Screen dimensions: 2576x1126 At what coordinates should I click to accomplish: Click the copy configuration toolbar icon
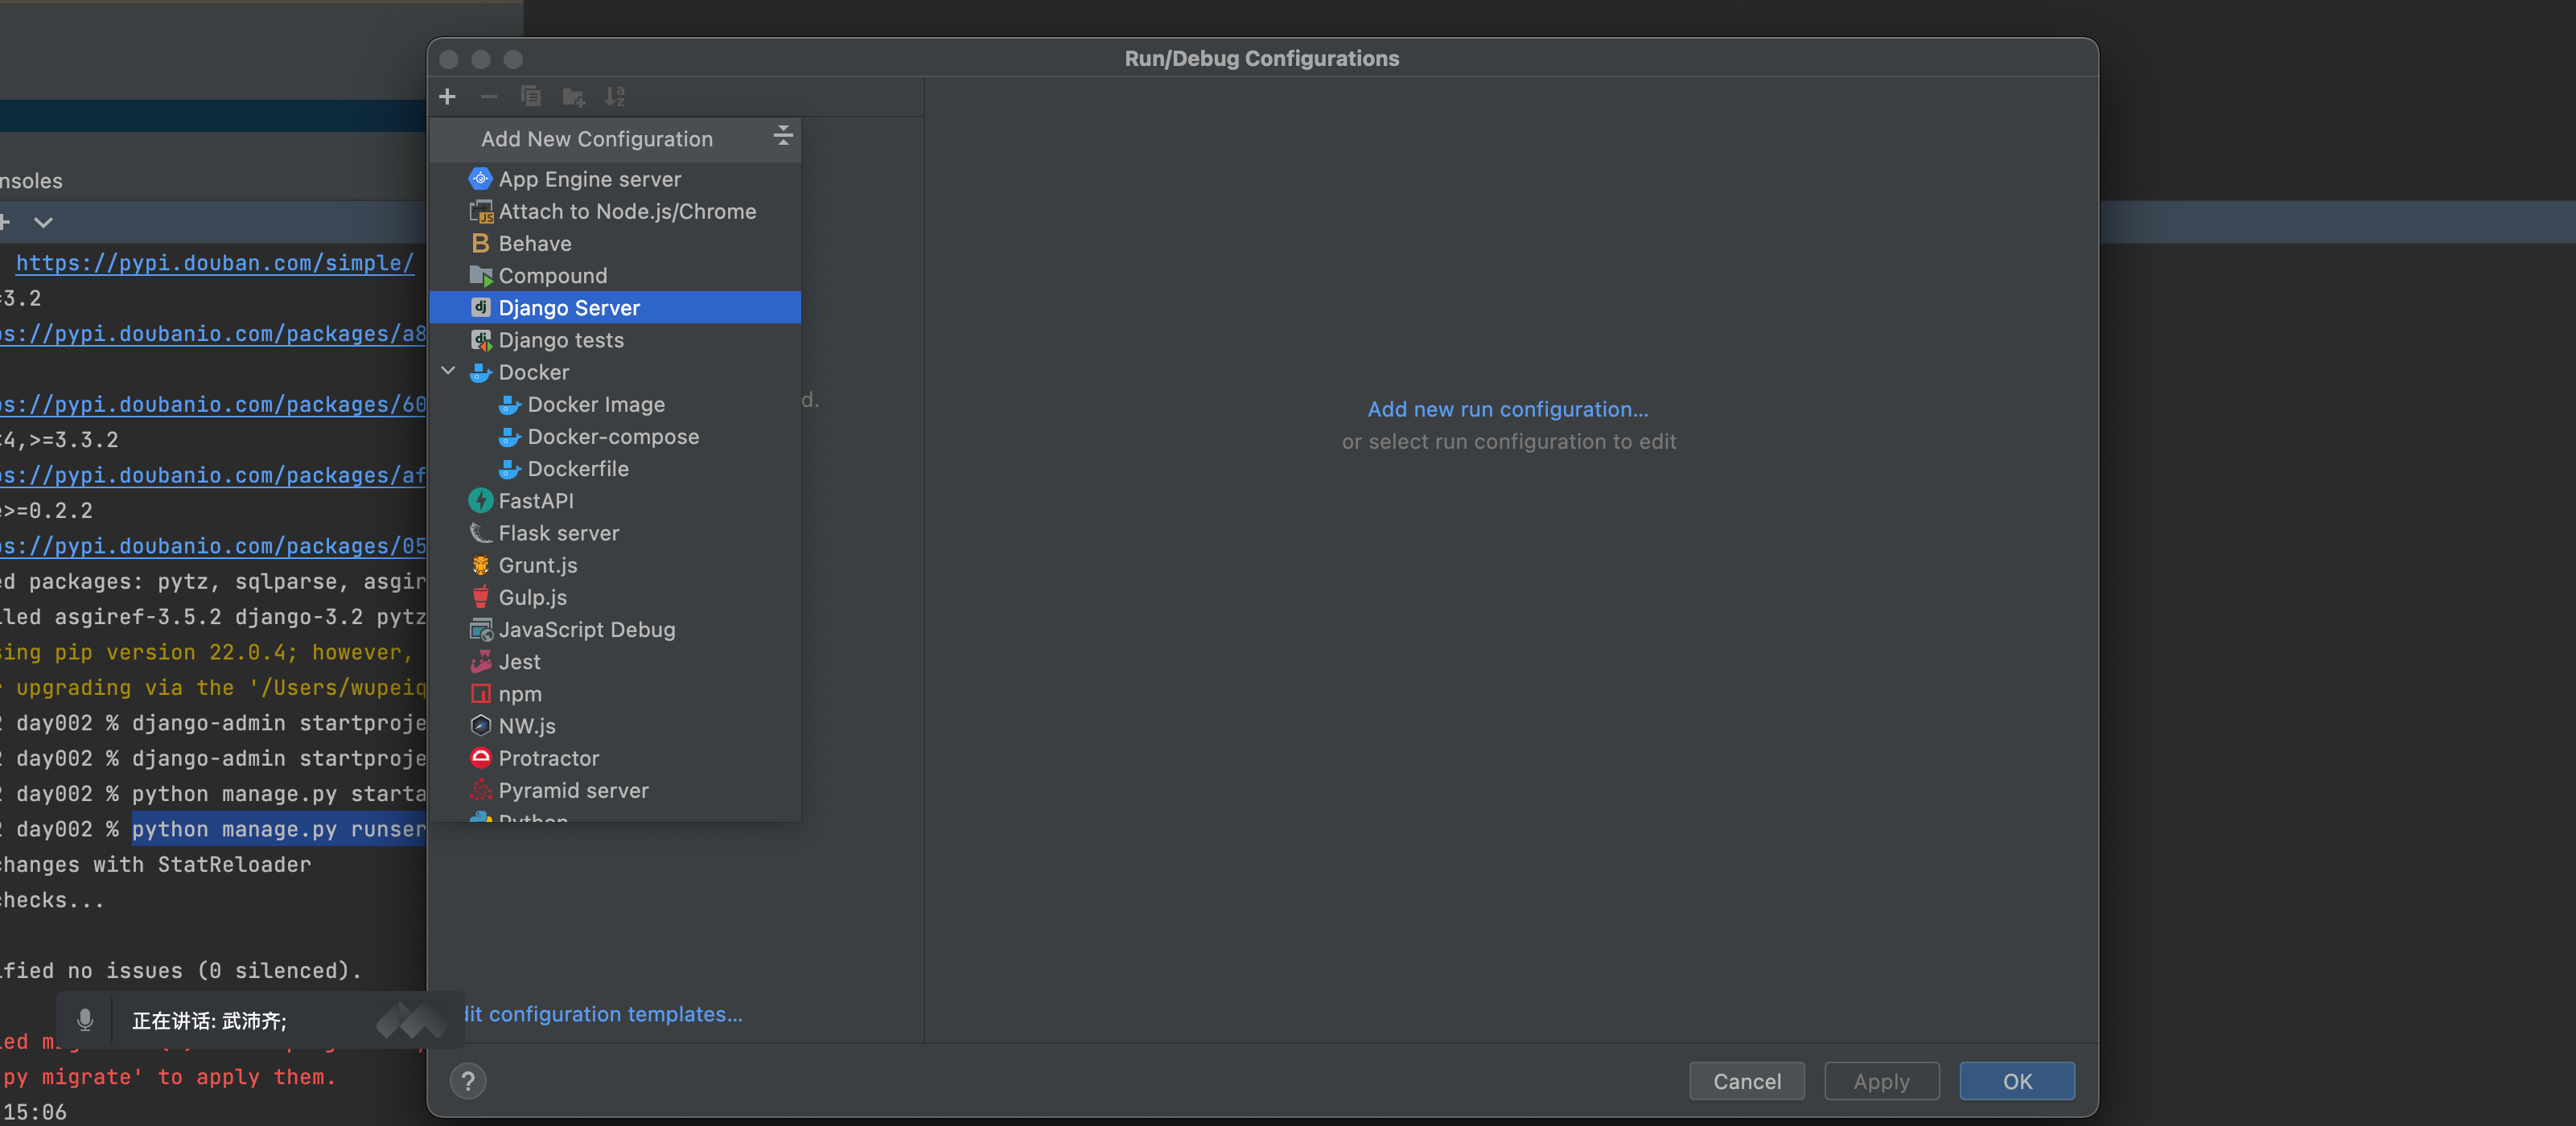click(531, 96)
